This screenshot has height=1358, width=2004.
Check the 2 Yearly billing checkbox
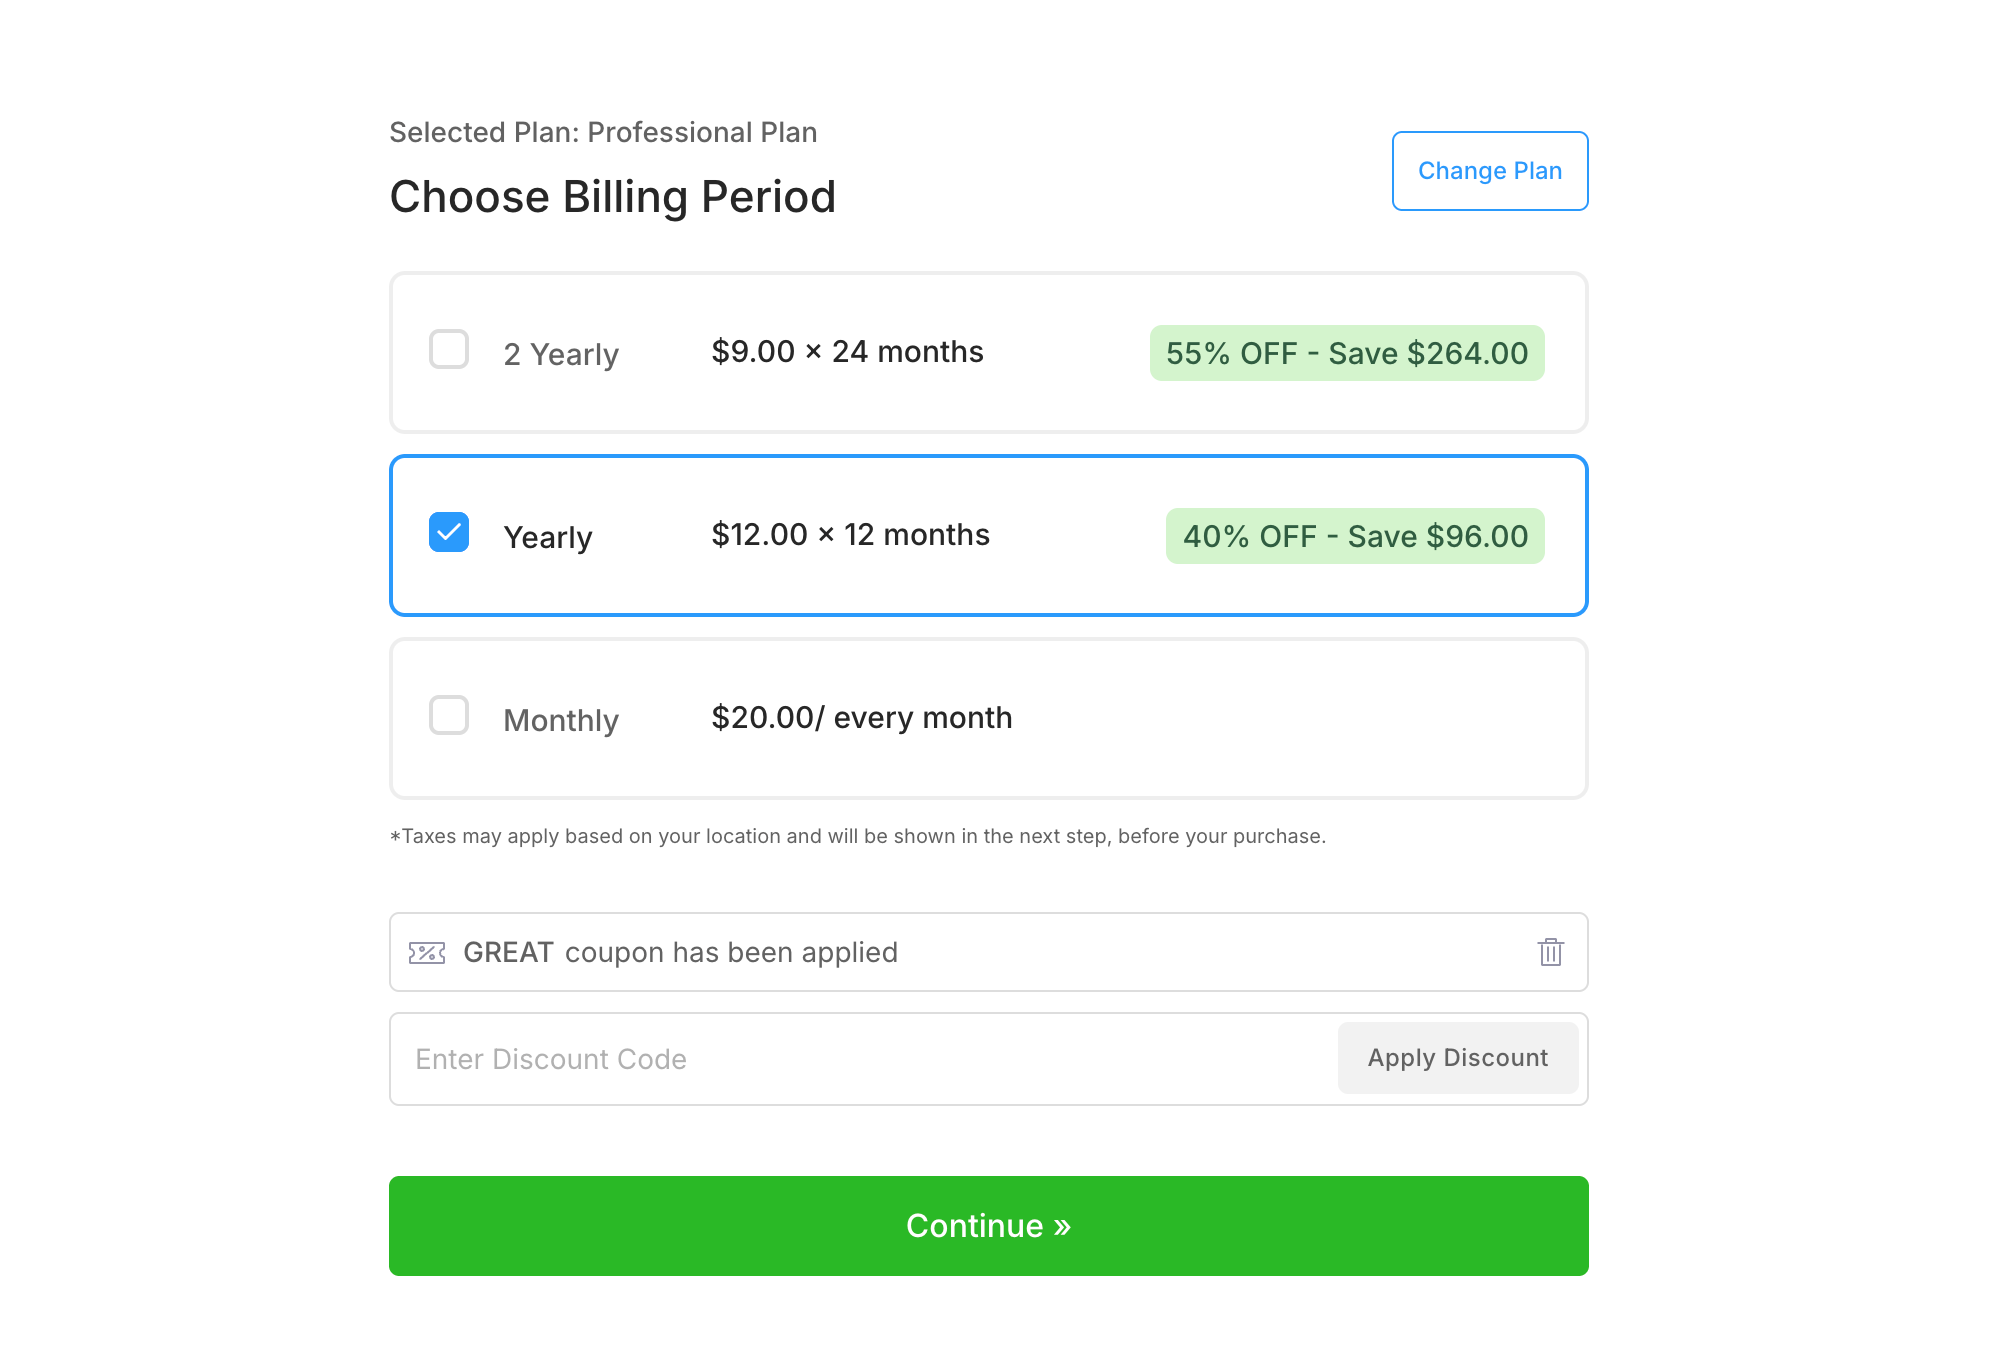pos(449,350)
